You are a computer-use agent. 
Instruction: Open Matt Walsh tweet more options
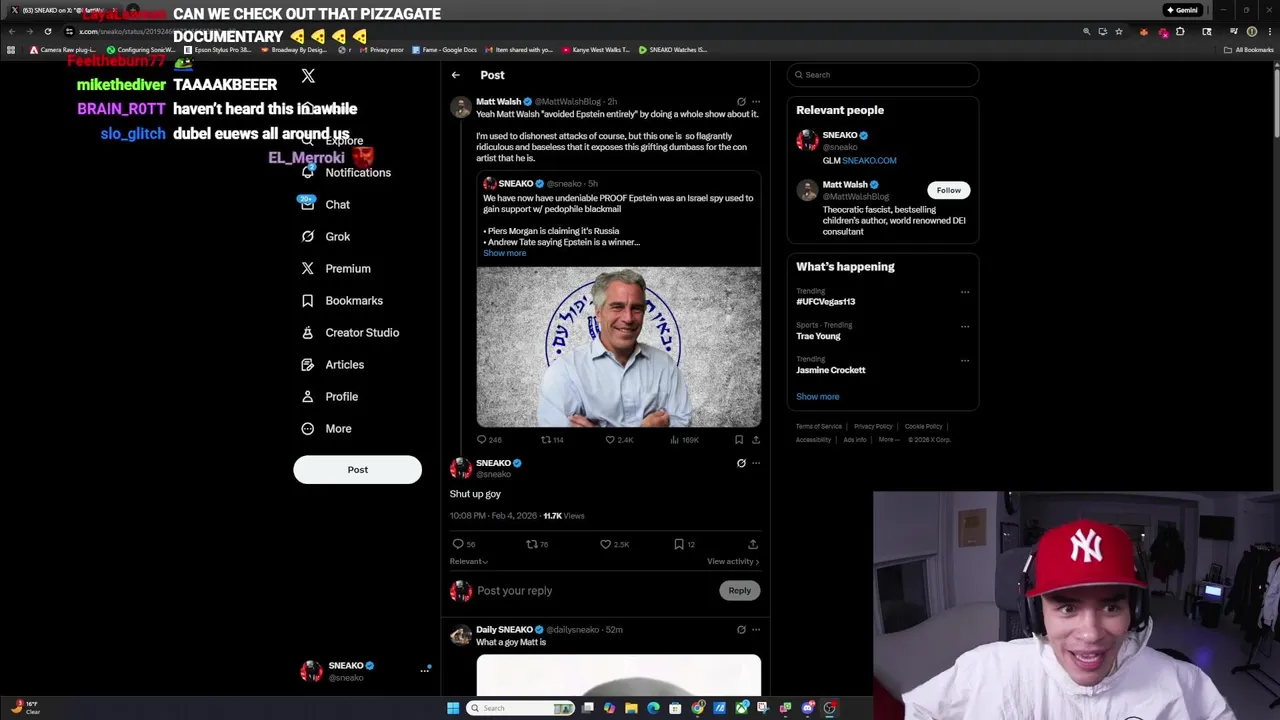(x=756, y=101)
